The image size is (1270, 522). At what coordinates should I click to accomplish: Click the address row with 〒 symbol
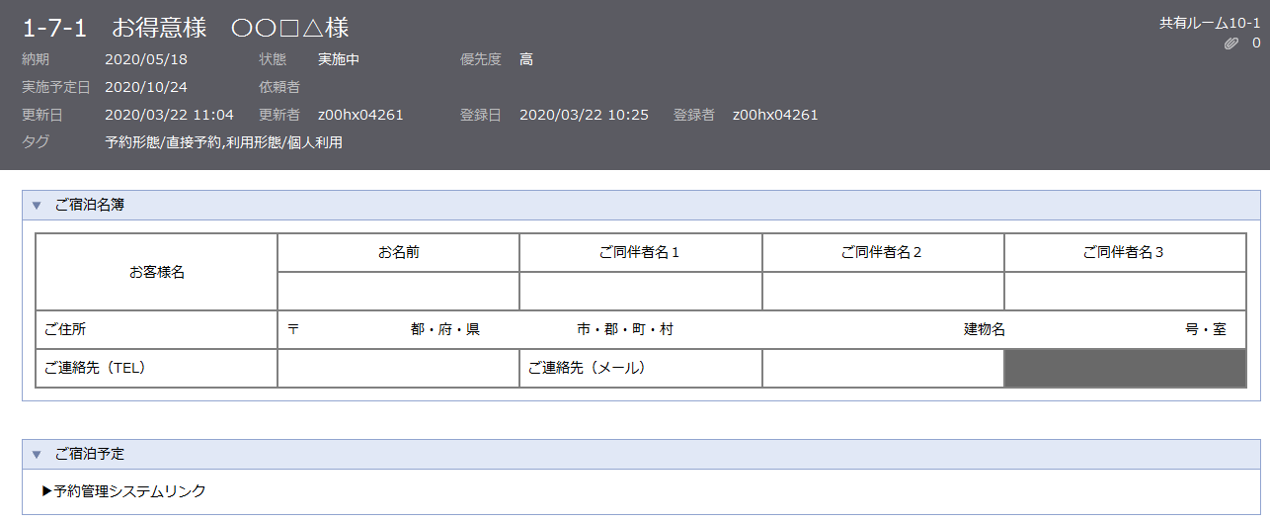[760, 329]
